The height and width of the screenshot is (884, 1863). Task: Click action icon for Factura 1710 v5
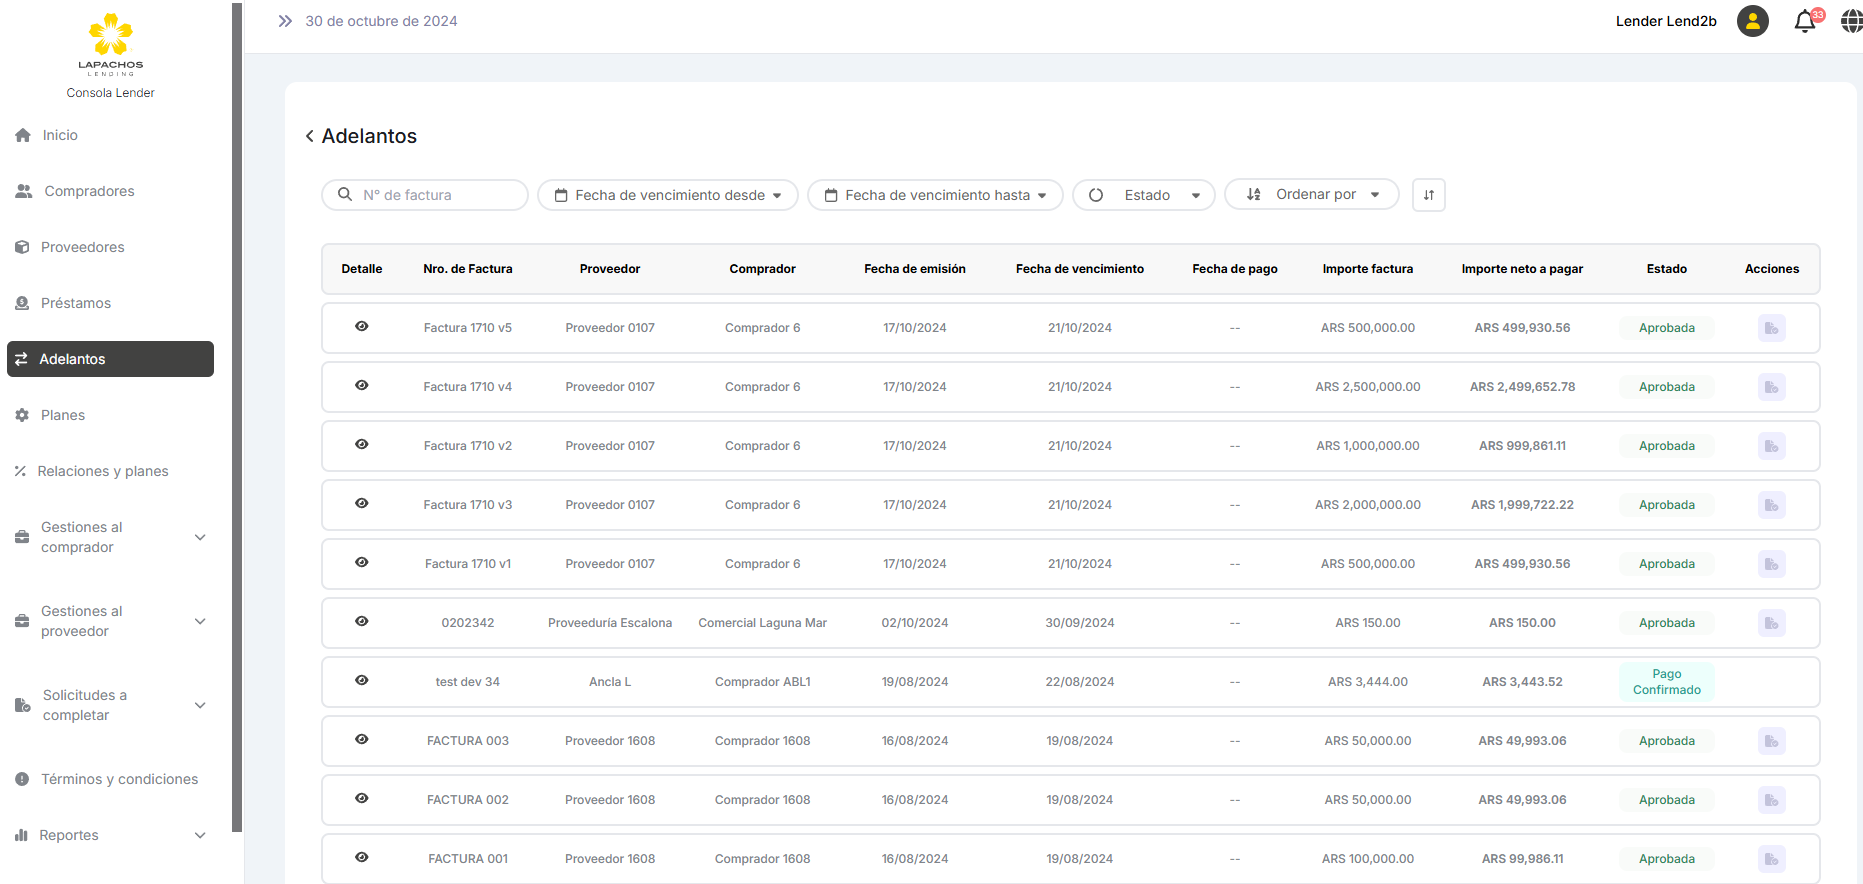point(1771,328)
